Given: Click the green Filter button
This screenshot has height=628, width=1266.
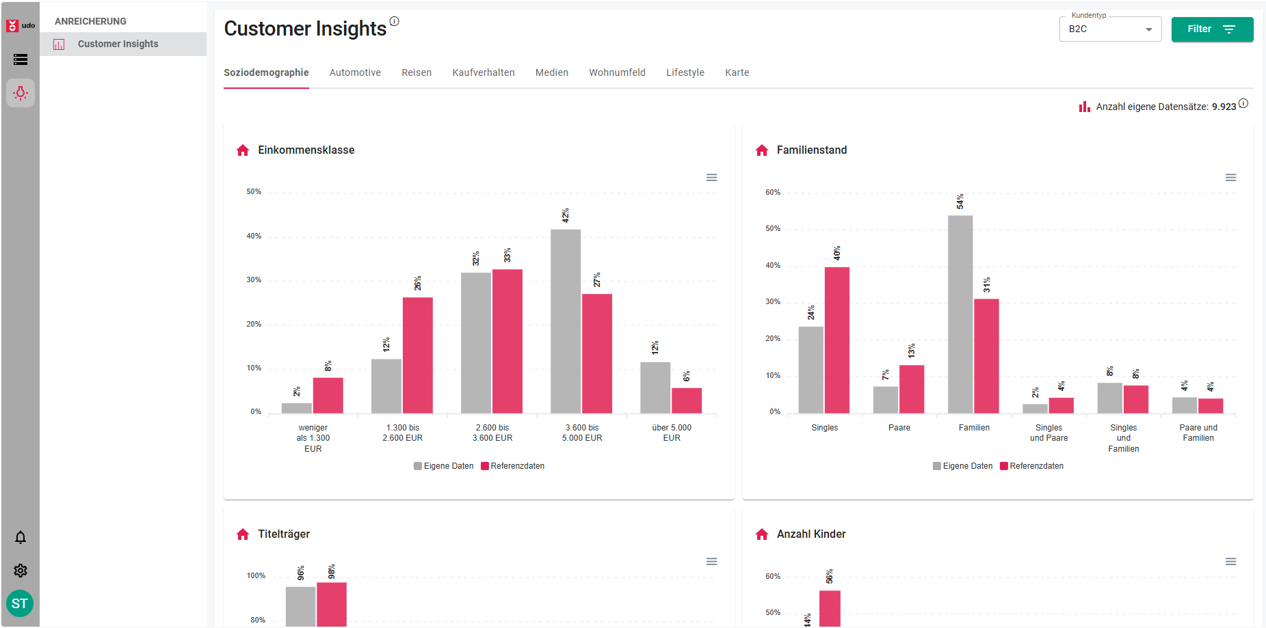Looking at the screenshot, I should 1212,29.
